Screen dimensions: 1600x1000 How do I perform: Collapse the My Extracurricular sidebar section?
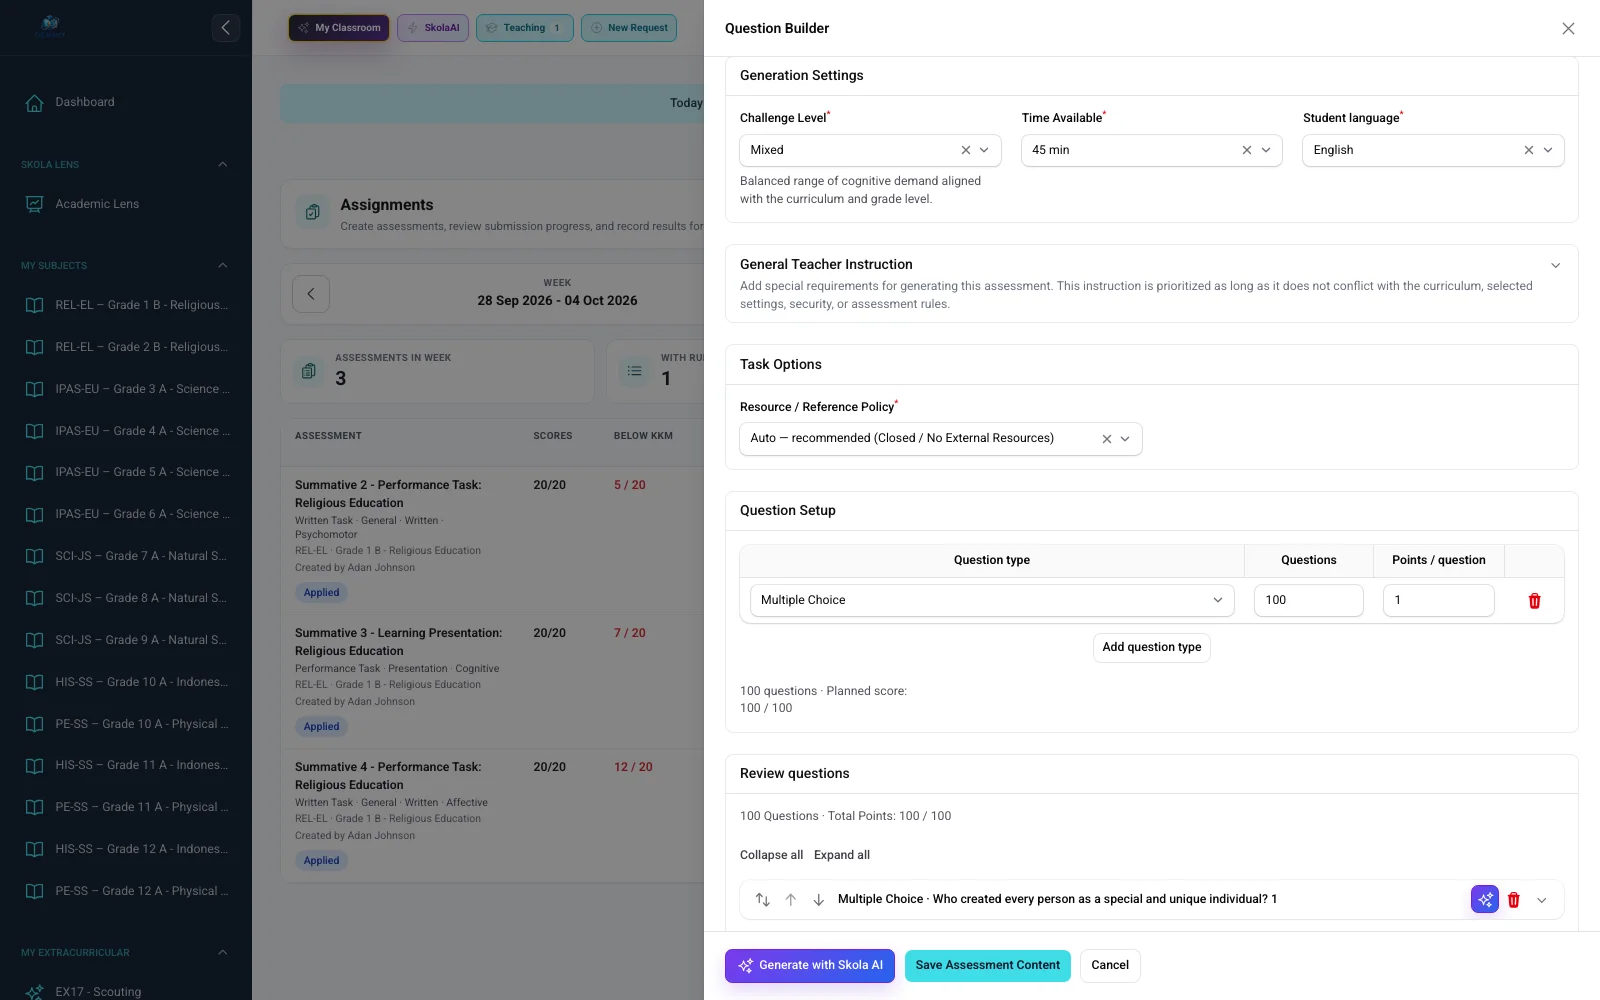tap(222, 952)
